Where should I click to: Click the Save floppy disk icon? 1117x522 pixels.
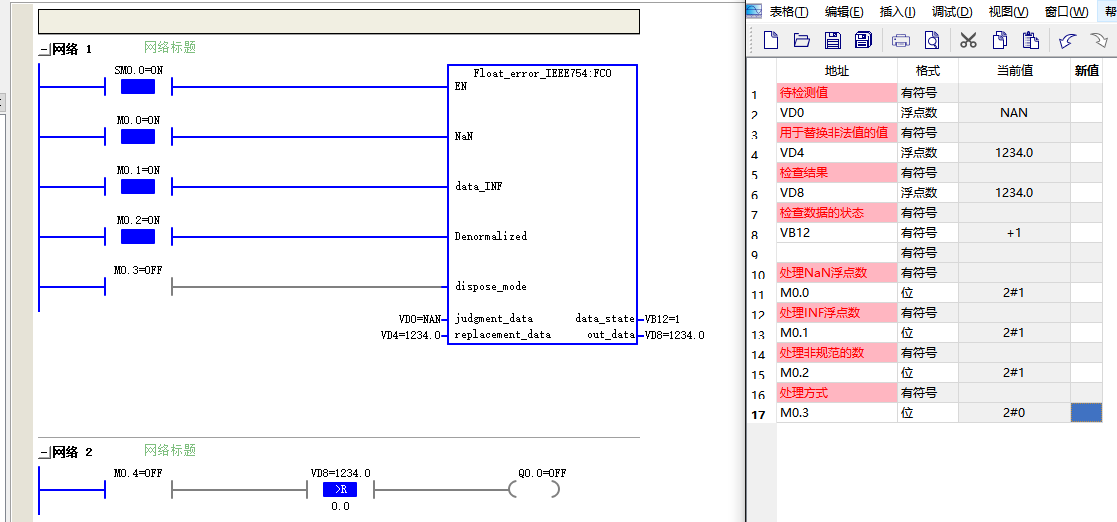(833, 40)
